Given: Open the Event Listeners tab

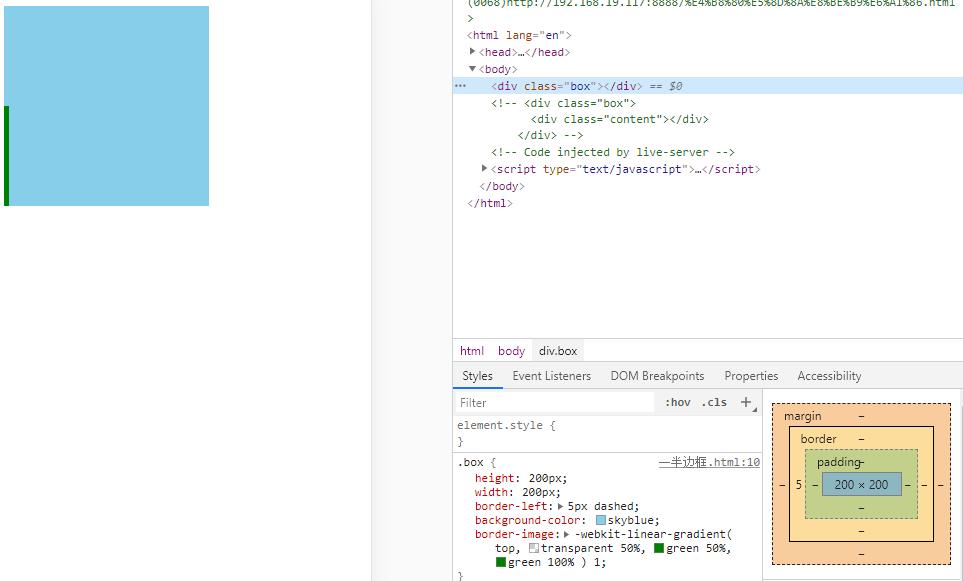Looking at the screenshot, I should click(x=552, y=376).
